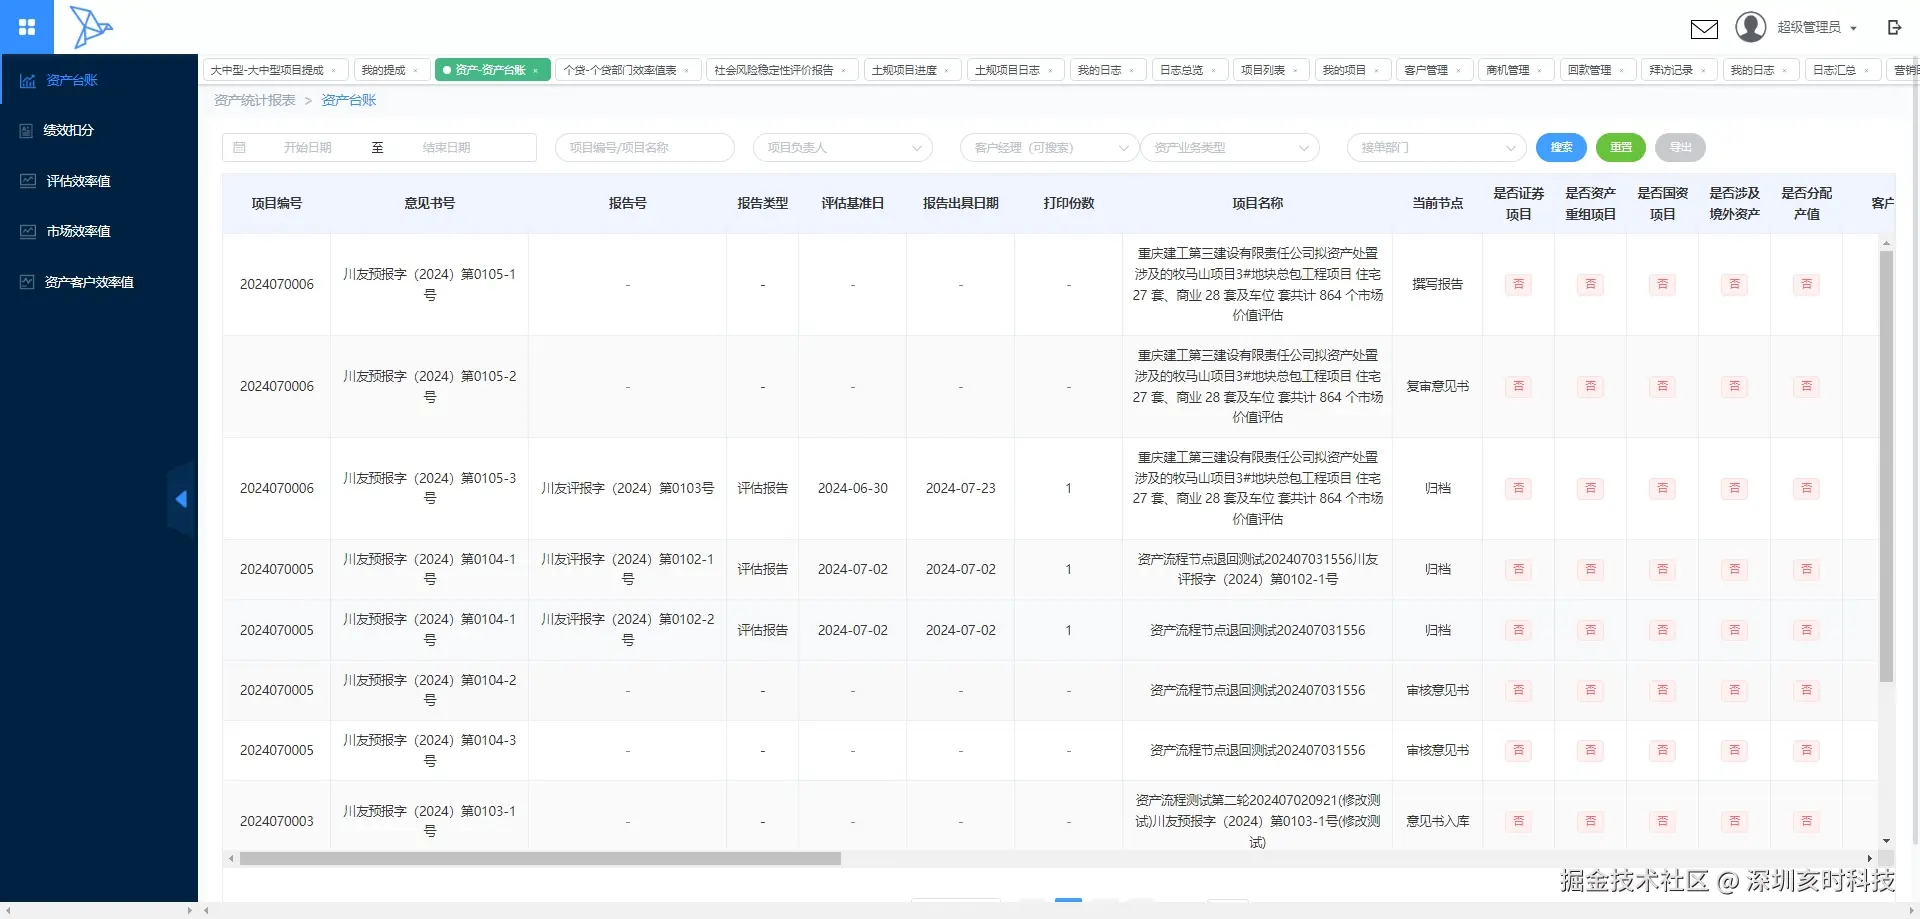Image resolution: width=1920 pixels, height=919 pixels.
Task: Close the 个贷-个贷部门效率值表 tab
Action: pos(686,70)
